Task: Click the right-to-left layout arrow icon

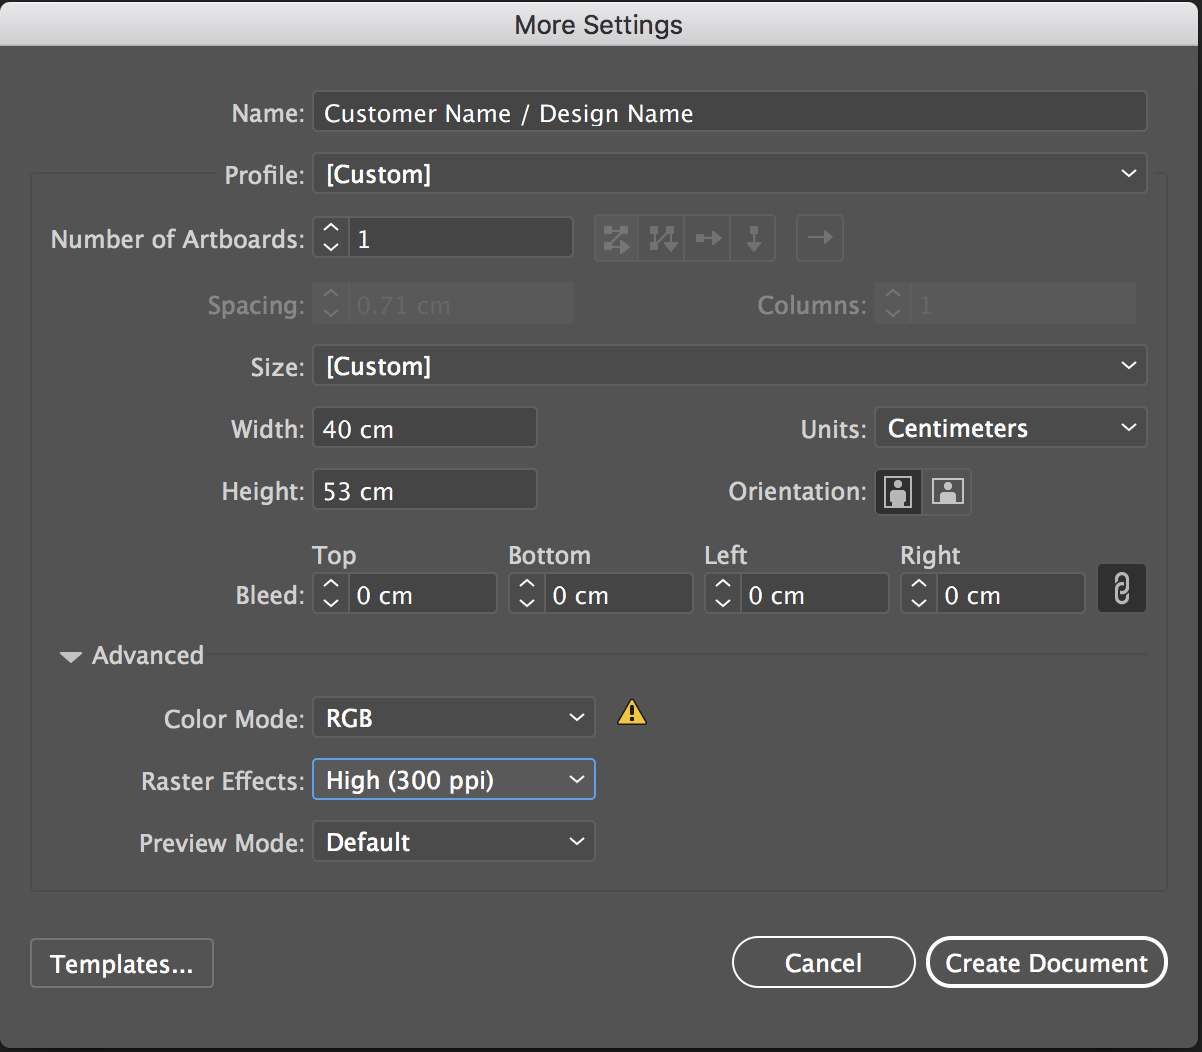Action: pos(820,238)
